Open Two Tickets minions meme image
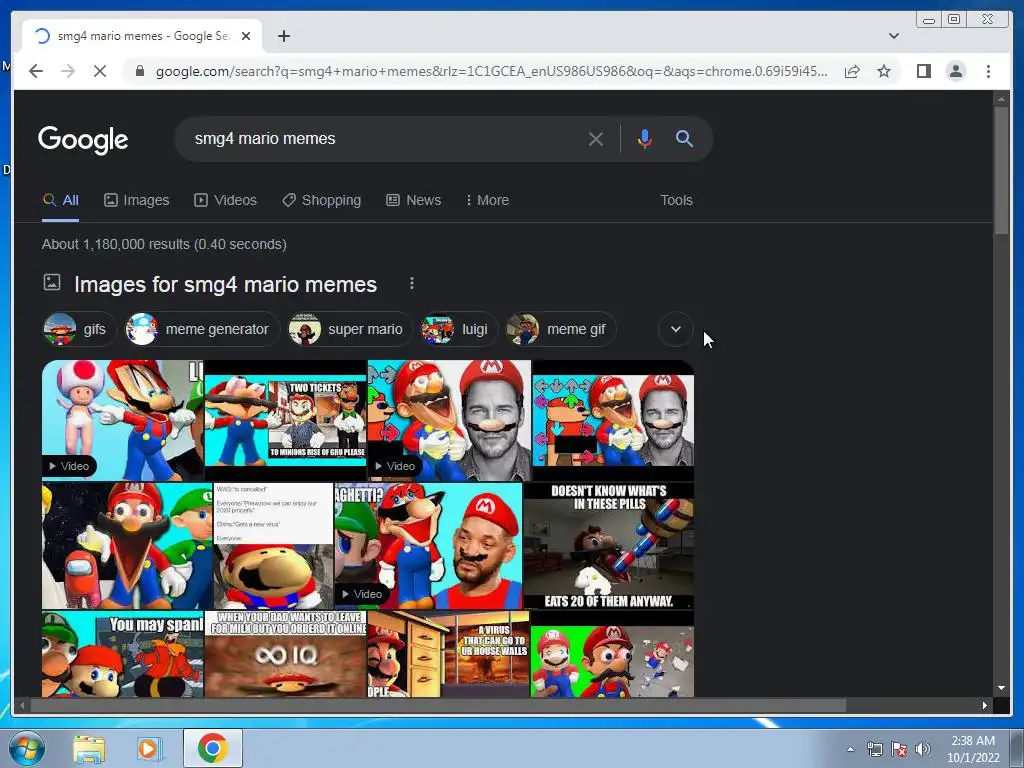This screenshot has height=768, width=1024. [285, 420]
